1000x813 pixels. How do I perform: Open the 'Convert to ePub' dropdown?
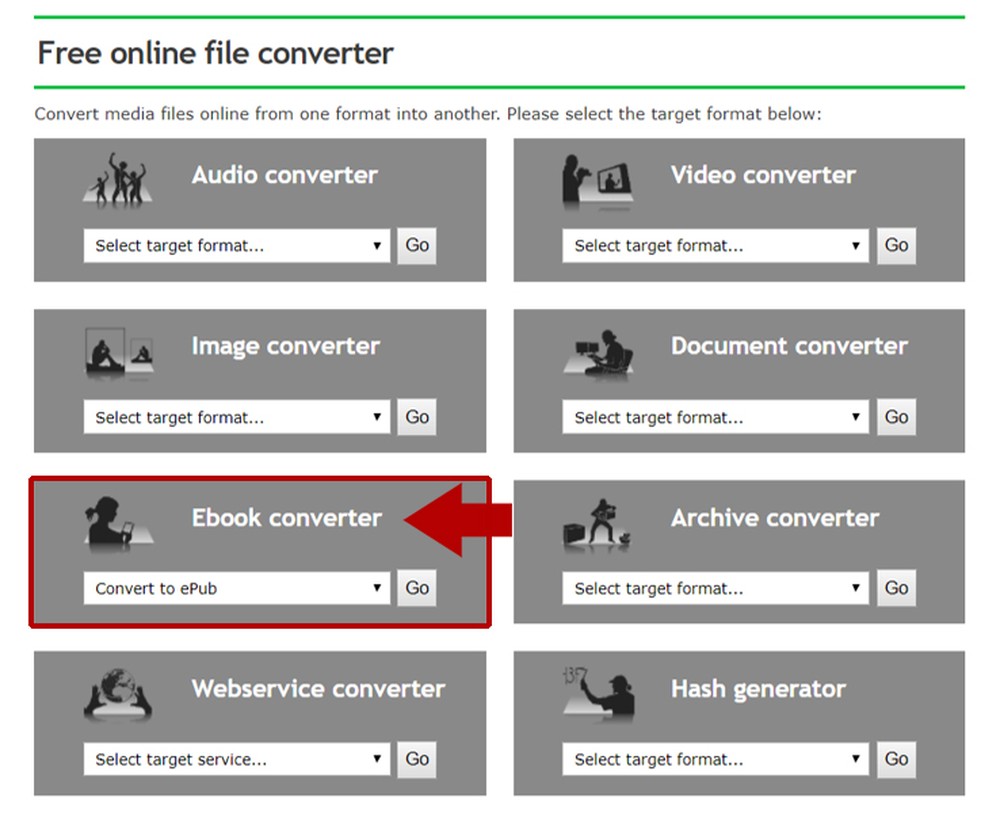[x=236, y=588]
